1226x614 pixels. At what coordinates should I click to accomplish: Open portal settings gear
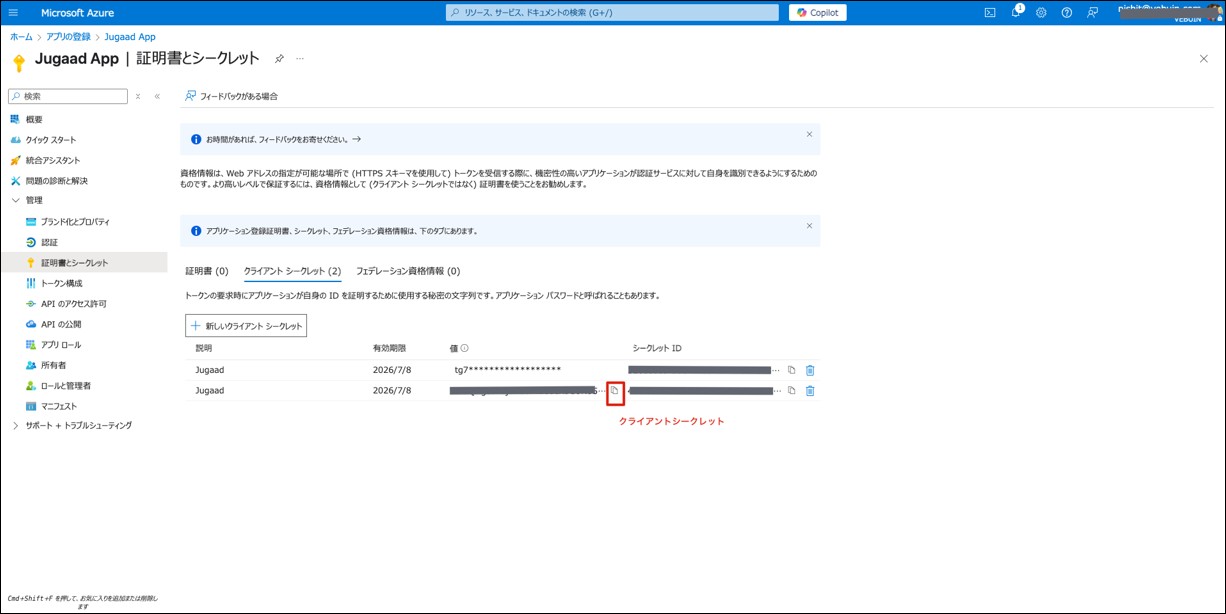pos(1041,12)
